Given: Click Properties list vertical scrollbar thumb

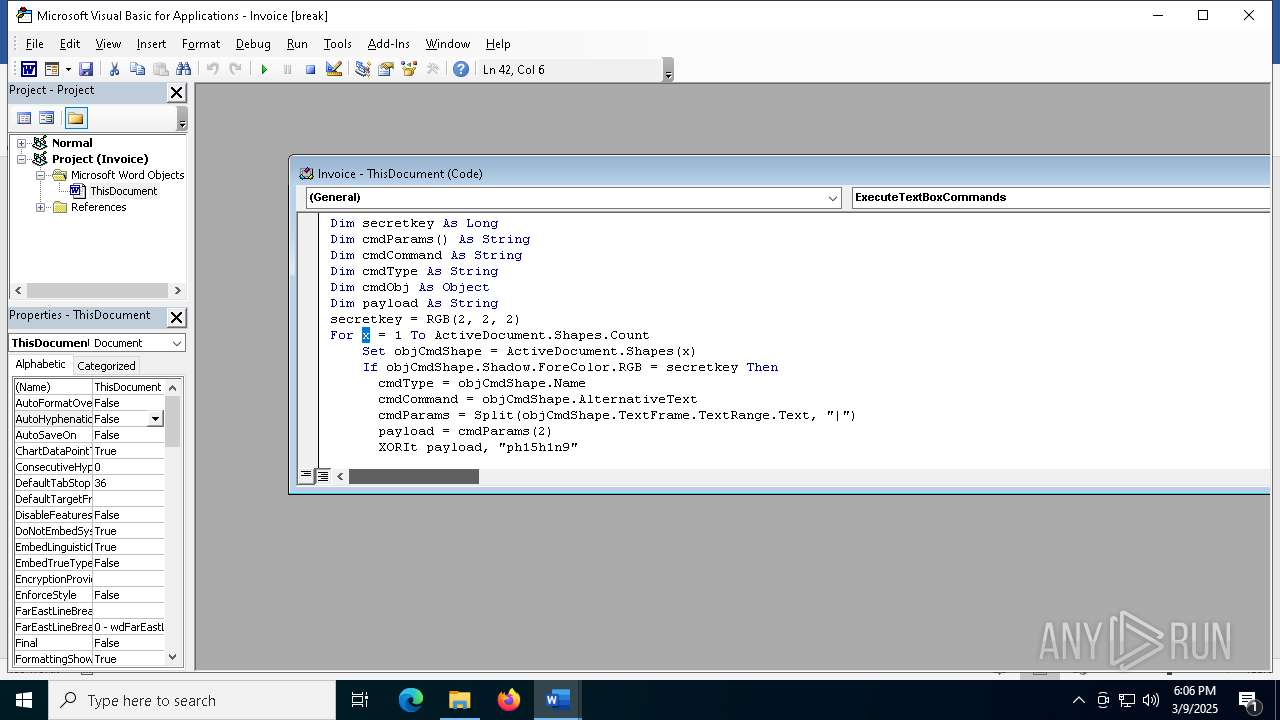Looking at the screenshot, I should 173,421.
